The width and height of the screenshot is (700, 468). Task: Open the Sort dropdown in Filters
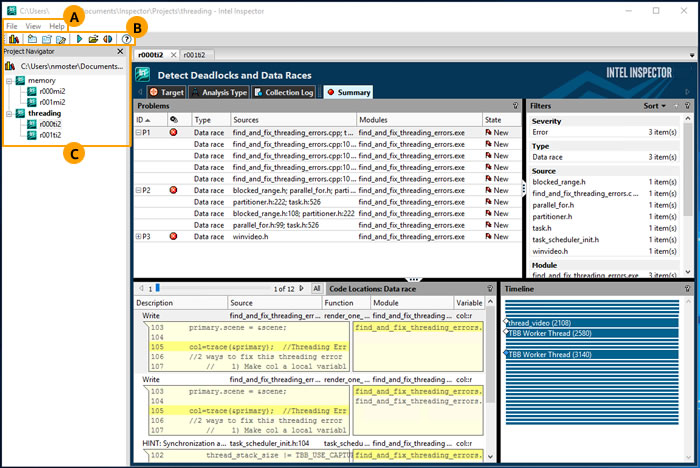655,105
